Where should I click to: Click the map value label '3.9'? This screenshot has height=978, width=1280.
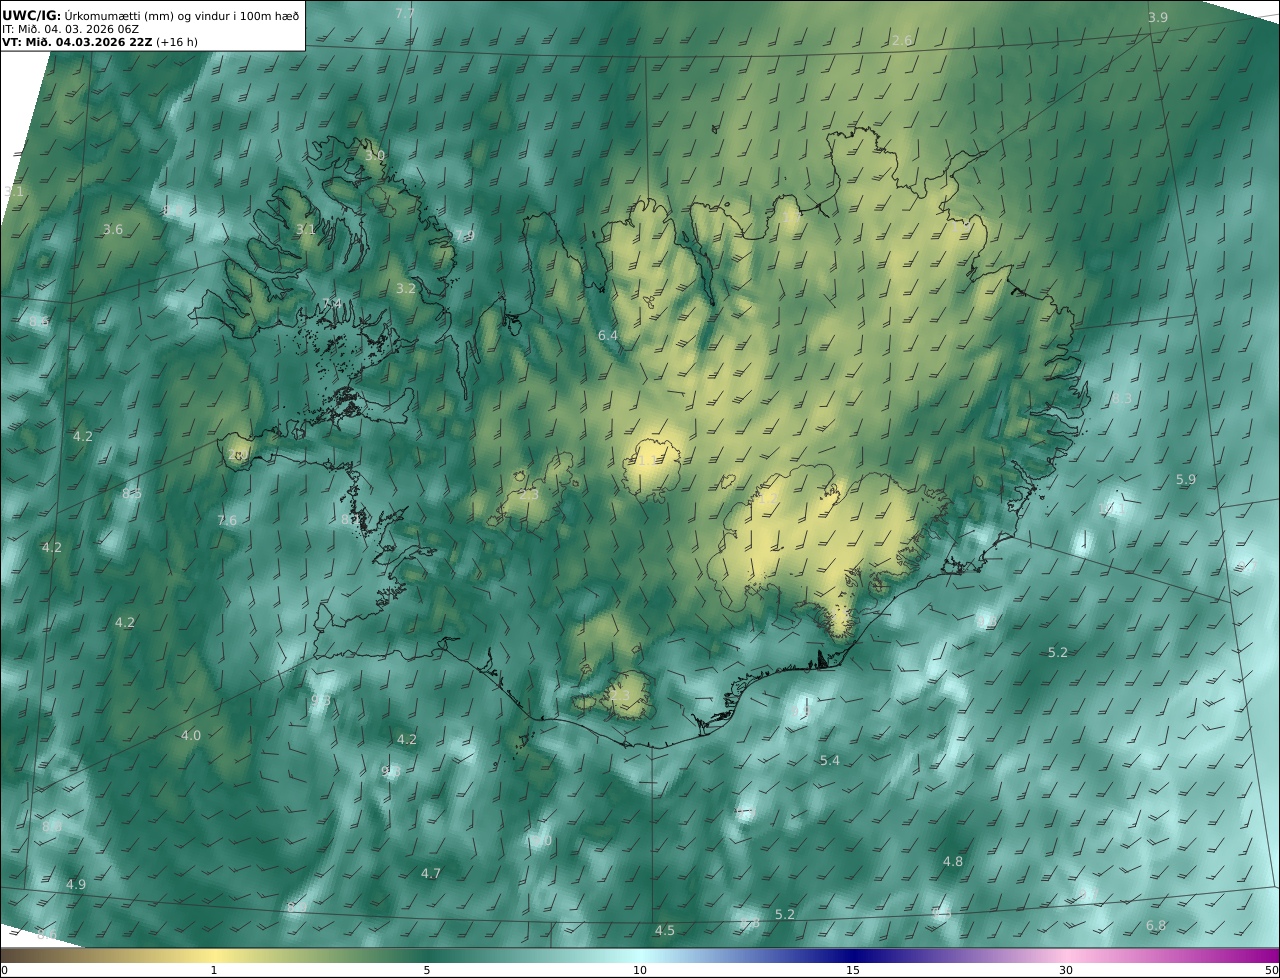click(1157, 18)
